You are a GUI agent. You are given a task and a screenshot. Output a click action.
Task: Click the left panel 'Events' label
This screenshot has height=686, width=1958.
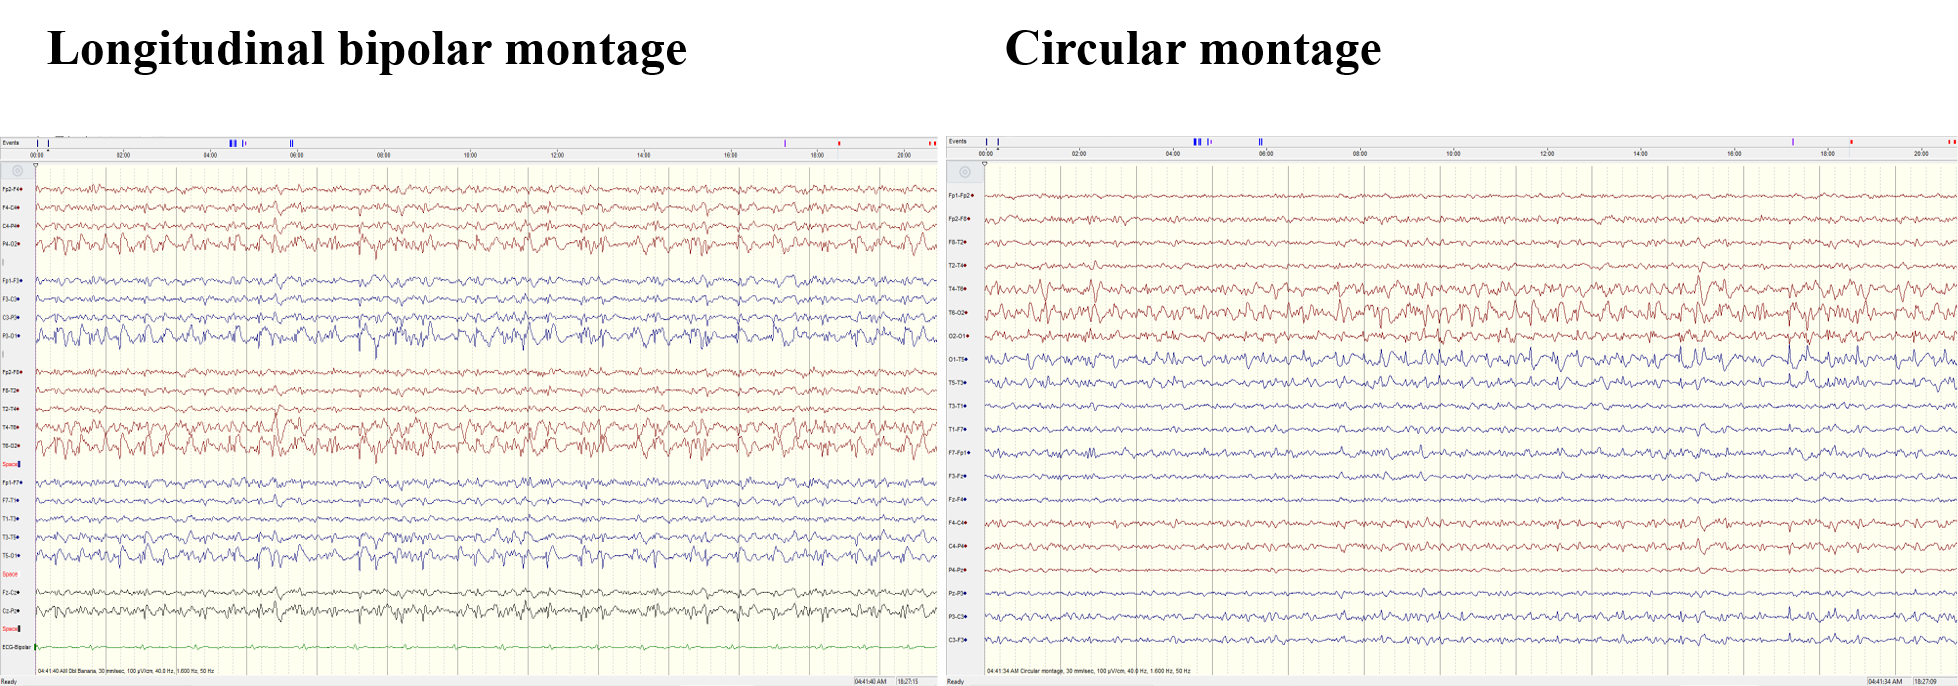click(11, 143)
